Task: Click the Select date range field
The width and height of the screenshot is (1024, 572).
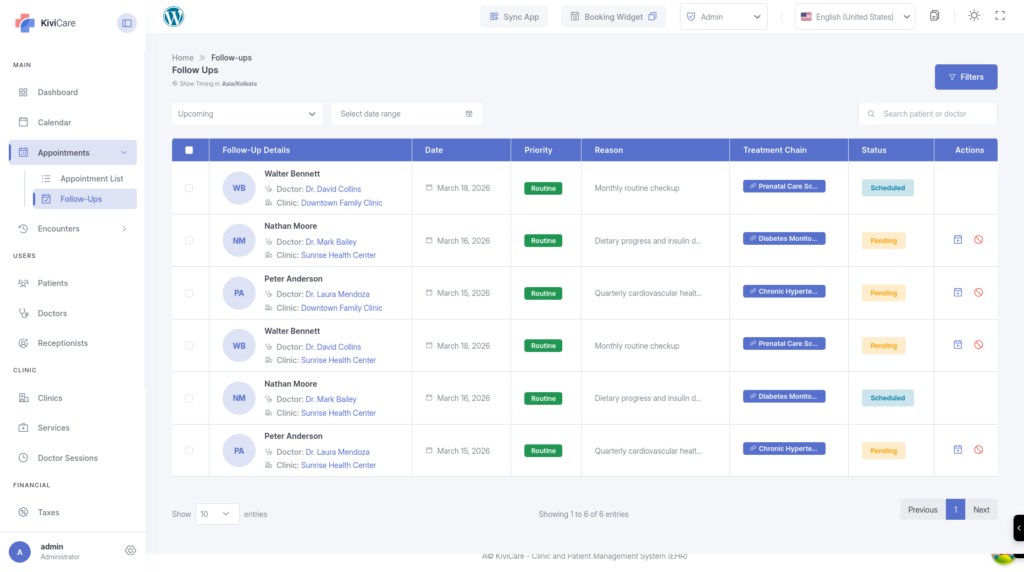Action: 406,114
